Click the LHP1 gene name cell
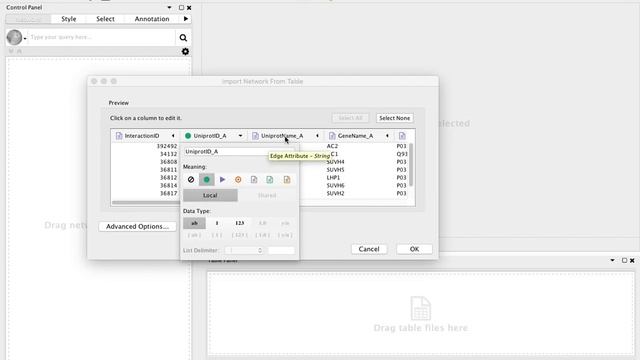The image size is (640, 360). (x=333, y=178)
